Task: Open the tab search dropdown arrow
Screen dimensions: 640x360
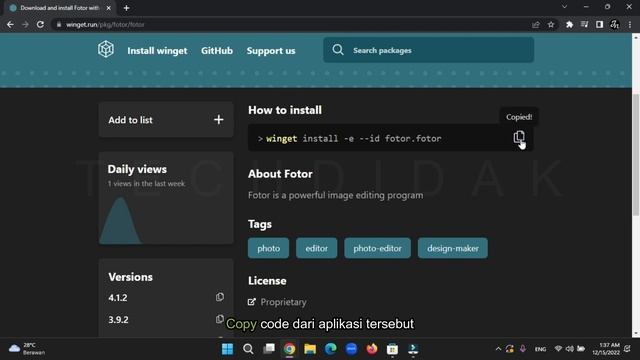Action: pyautogui.click(x=564, y=7)
